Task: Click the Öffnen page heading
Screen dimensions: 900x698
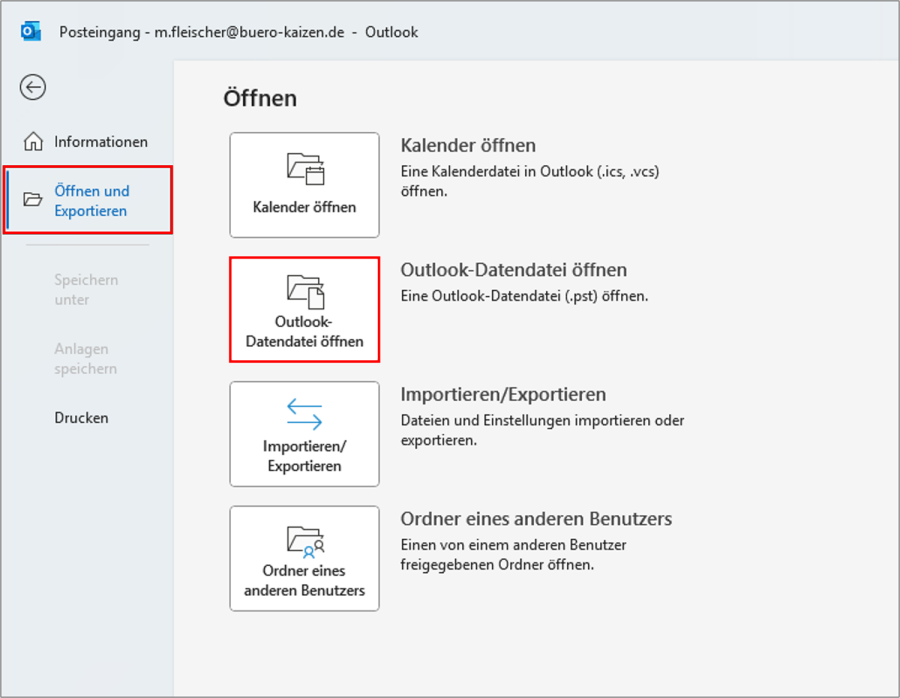Action: coord(260,98)
